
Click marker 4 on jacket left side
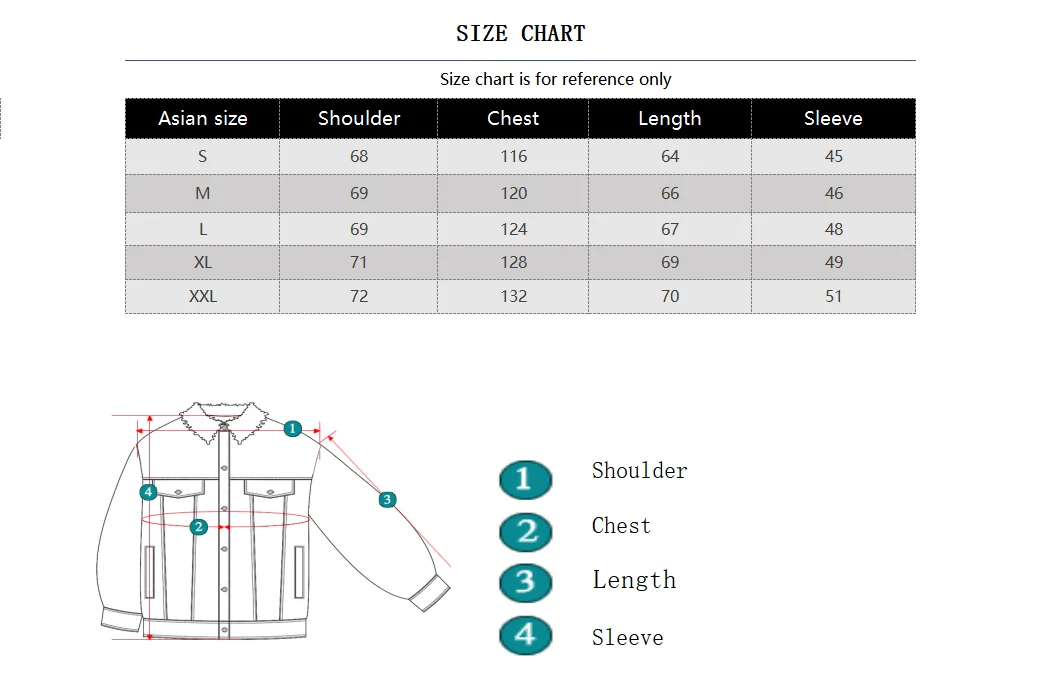(149, 492)
